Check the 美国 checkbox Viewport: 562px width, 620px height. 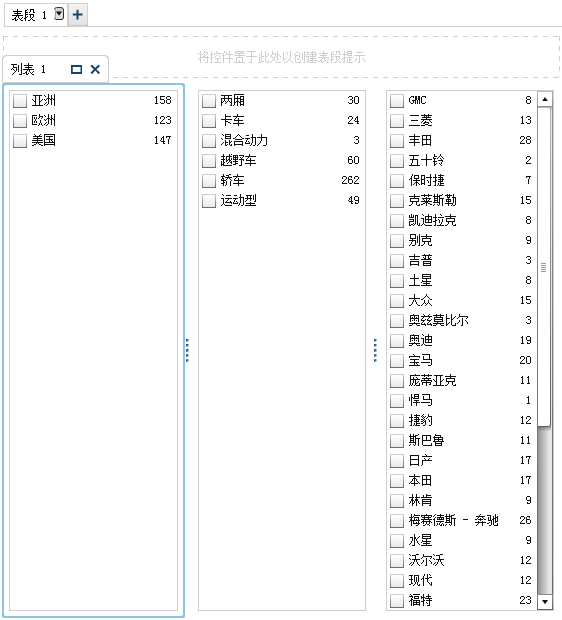(x=20, y=140)
